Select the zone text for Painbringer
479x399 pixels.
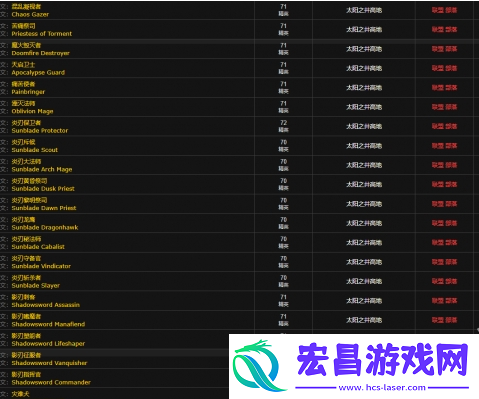(x=364, y=88)
